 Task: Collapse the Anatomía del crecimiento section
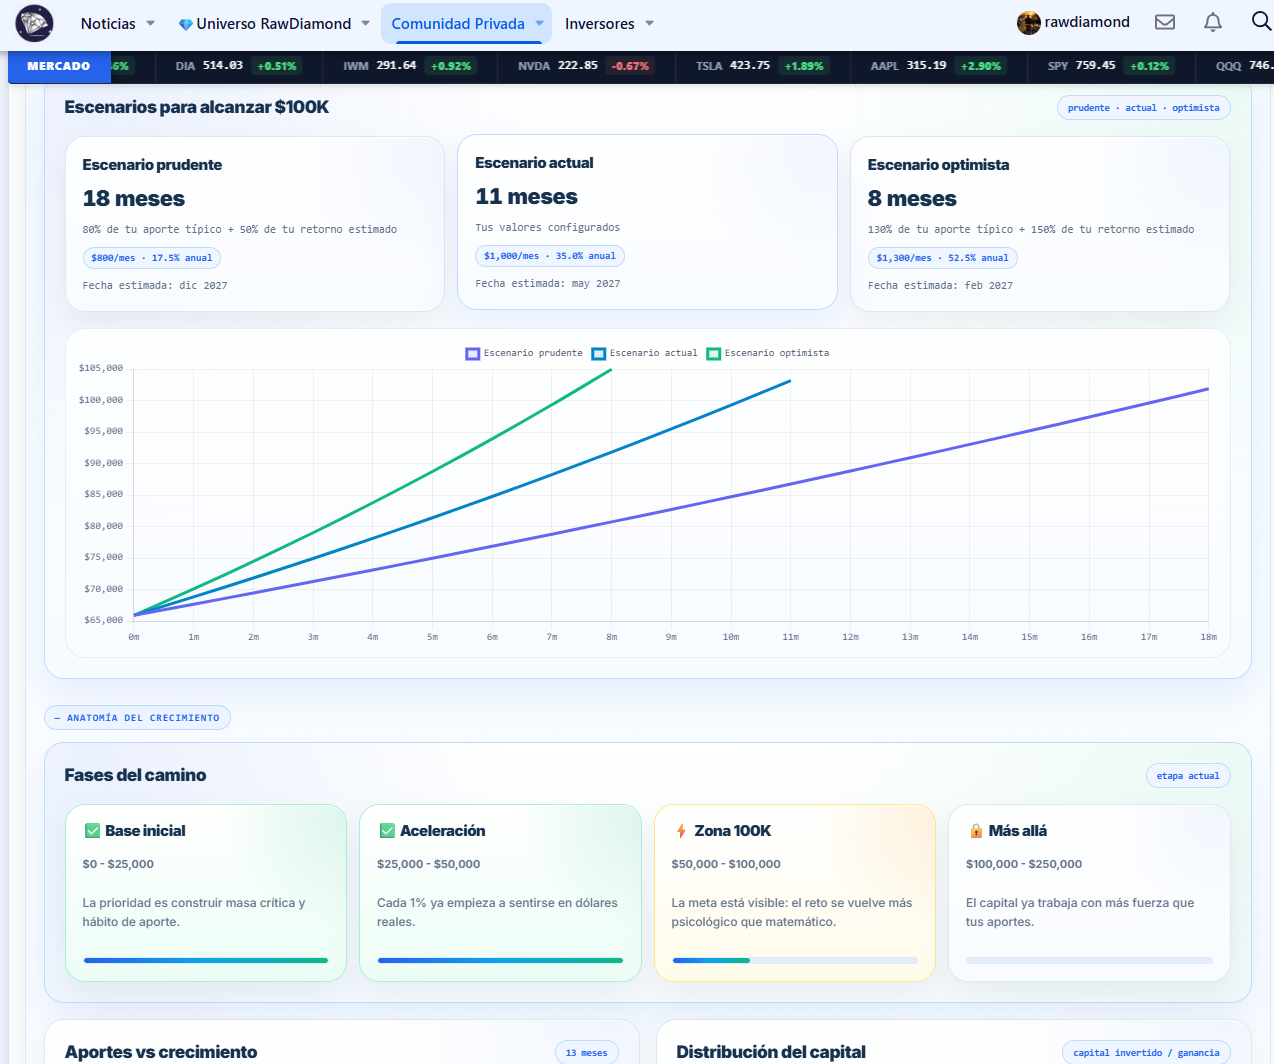137,718
